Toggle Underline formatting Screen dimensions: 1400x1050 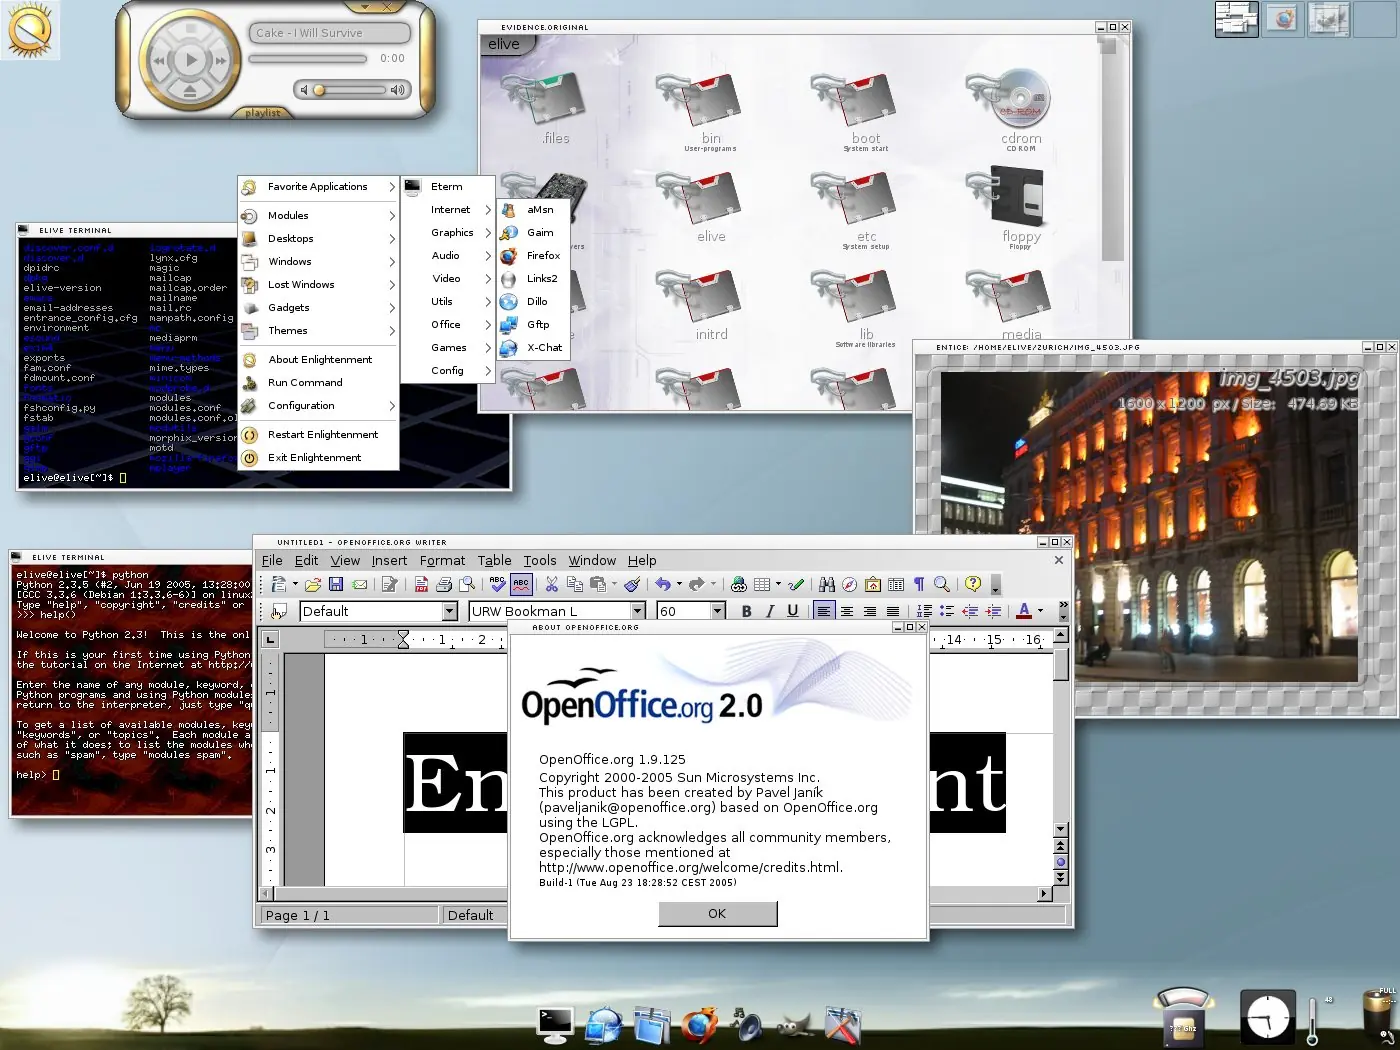pos(793,611)
